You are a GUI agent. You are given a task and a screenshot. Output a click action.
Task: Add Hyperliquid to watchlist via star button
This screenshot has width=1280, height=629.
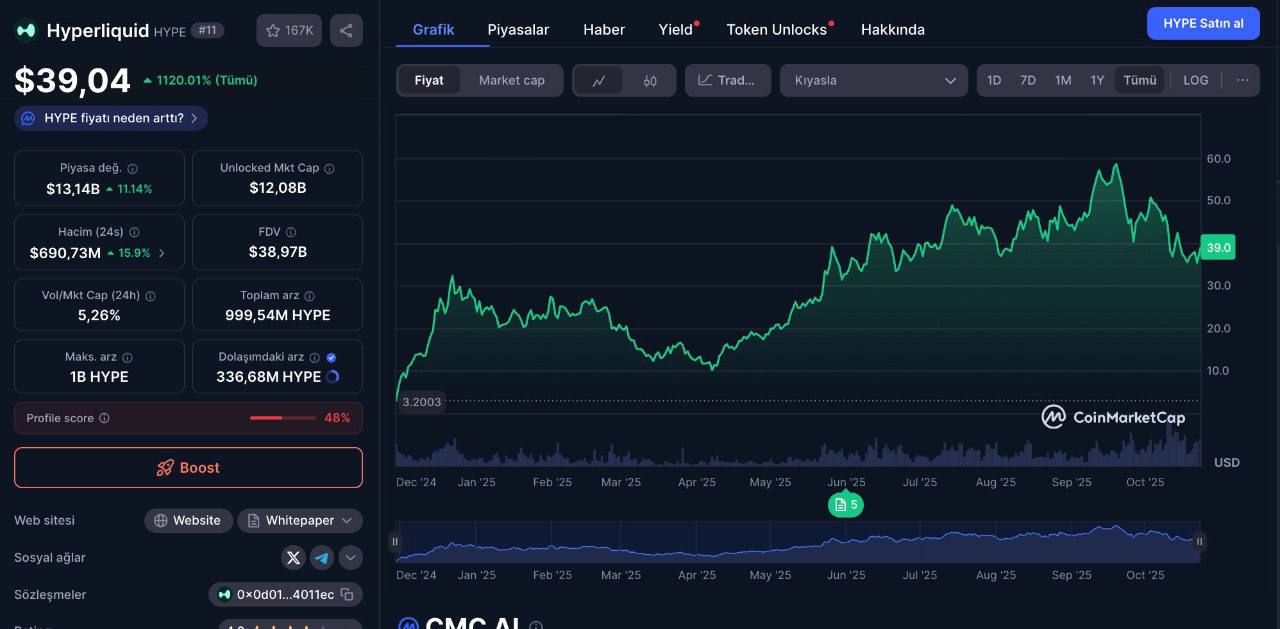(x=289, y=30)
